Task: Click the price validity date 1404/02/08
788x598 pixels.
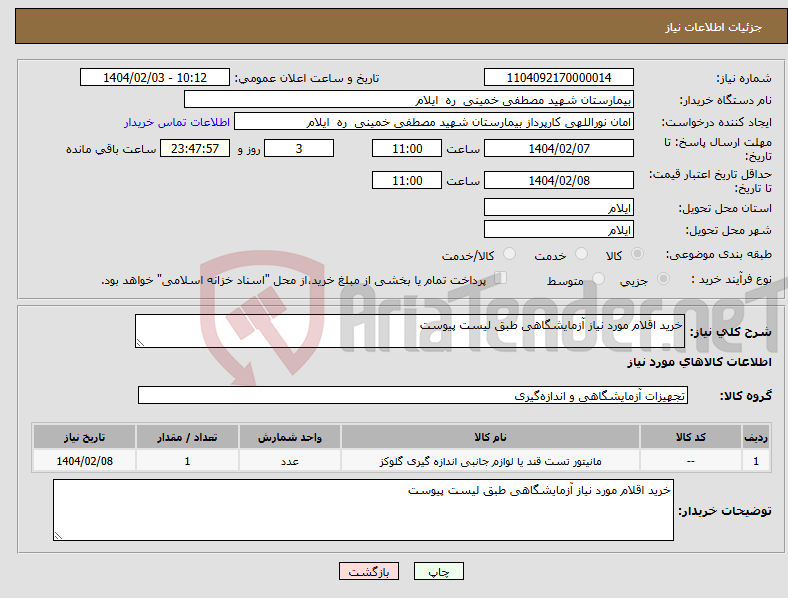Action: 559,180
